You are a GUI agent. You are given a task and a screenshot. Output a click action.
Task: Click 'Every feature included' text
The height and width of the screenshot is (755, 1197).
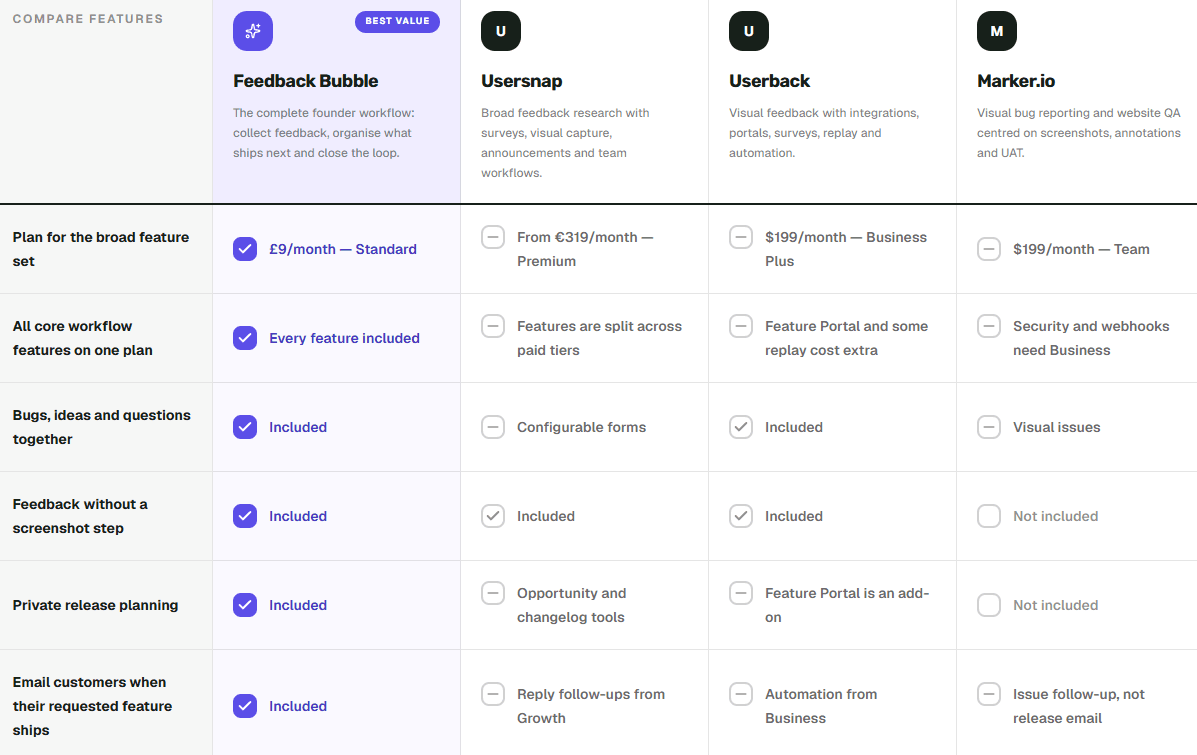pos(344,338)
